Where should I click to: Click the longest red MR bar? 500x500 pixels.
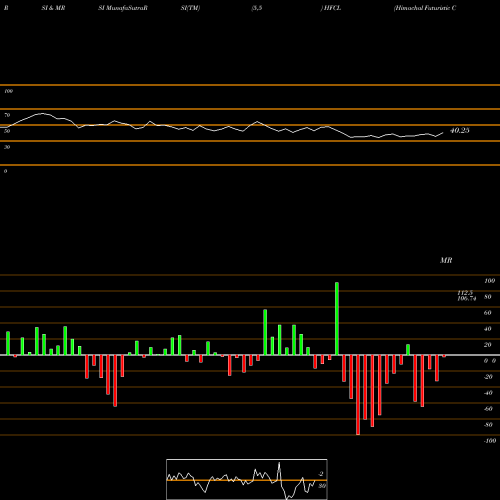click(358, 395)
